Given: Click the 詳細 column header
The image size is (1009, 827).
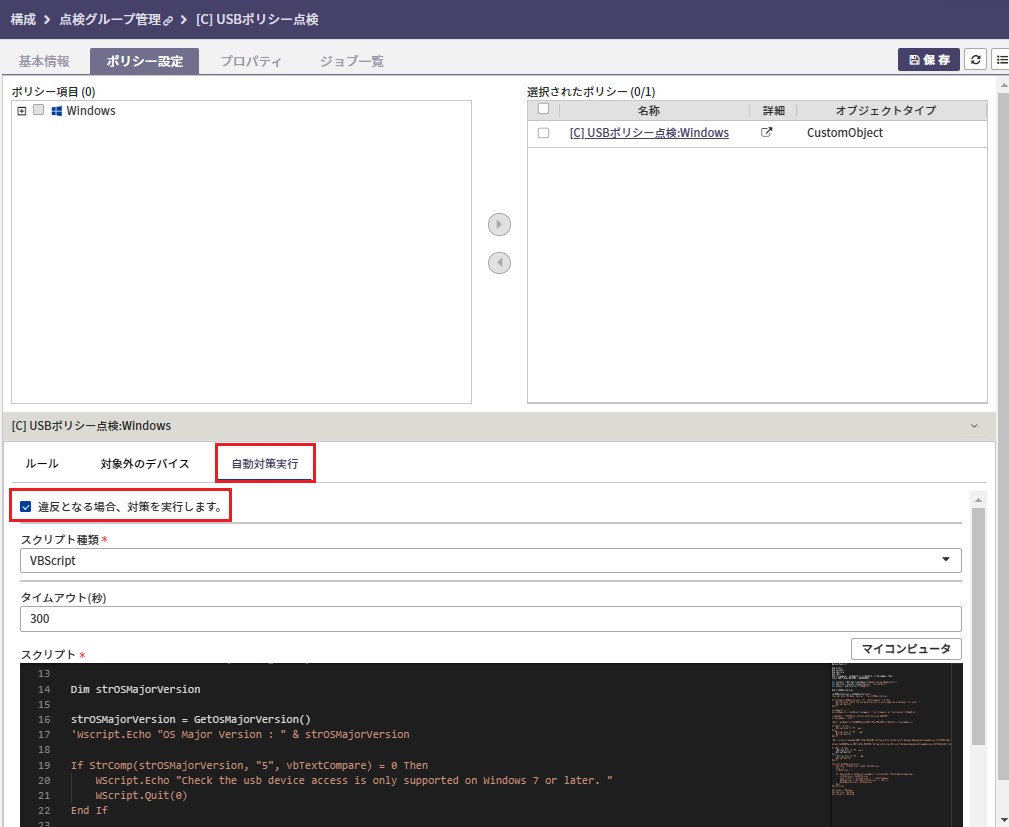Looking at the screenshot, I should click(773, 111).
